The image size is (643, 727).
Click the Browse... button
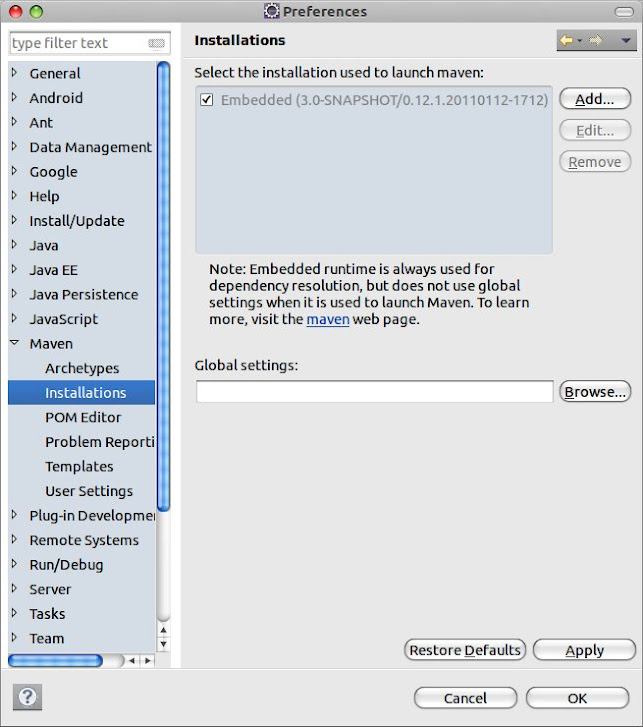point(595,392)
